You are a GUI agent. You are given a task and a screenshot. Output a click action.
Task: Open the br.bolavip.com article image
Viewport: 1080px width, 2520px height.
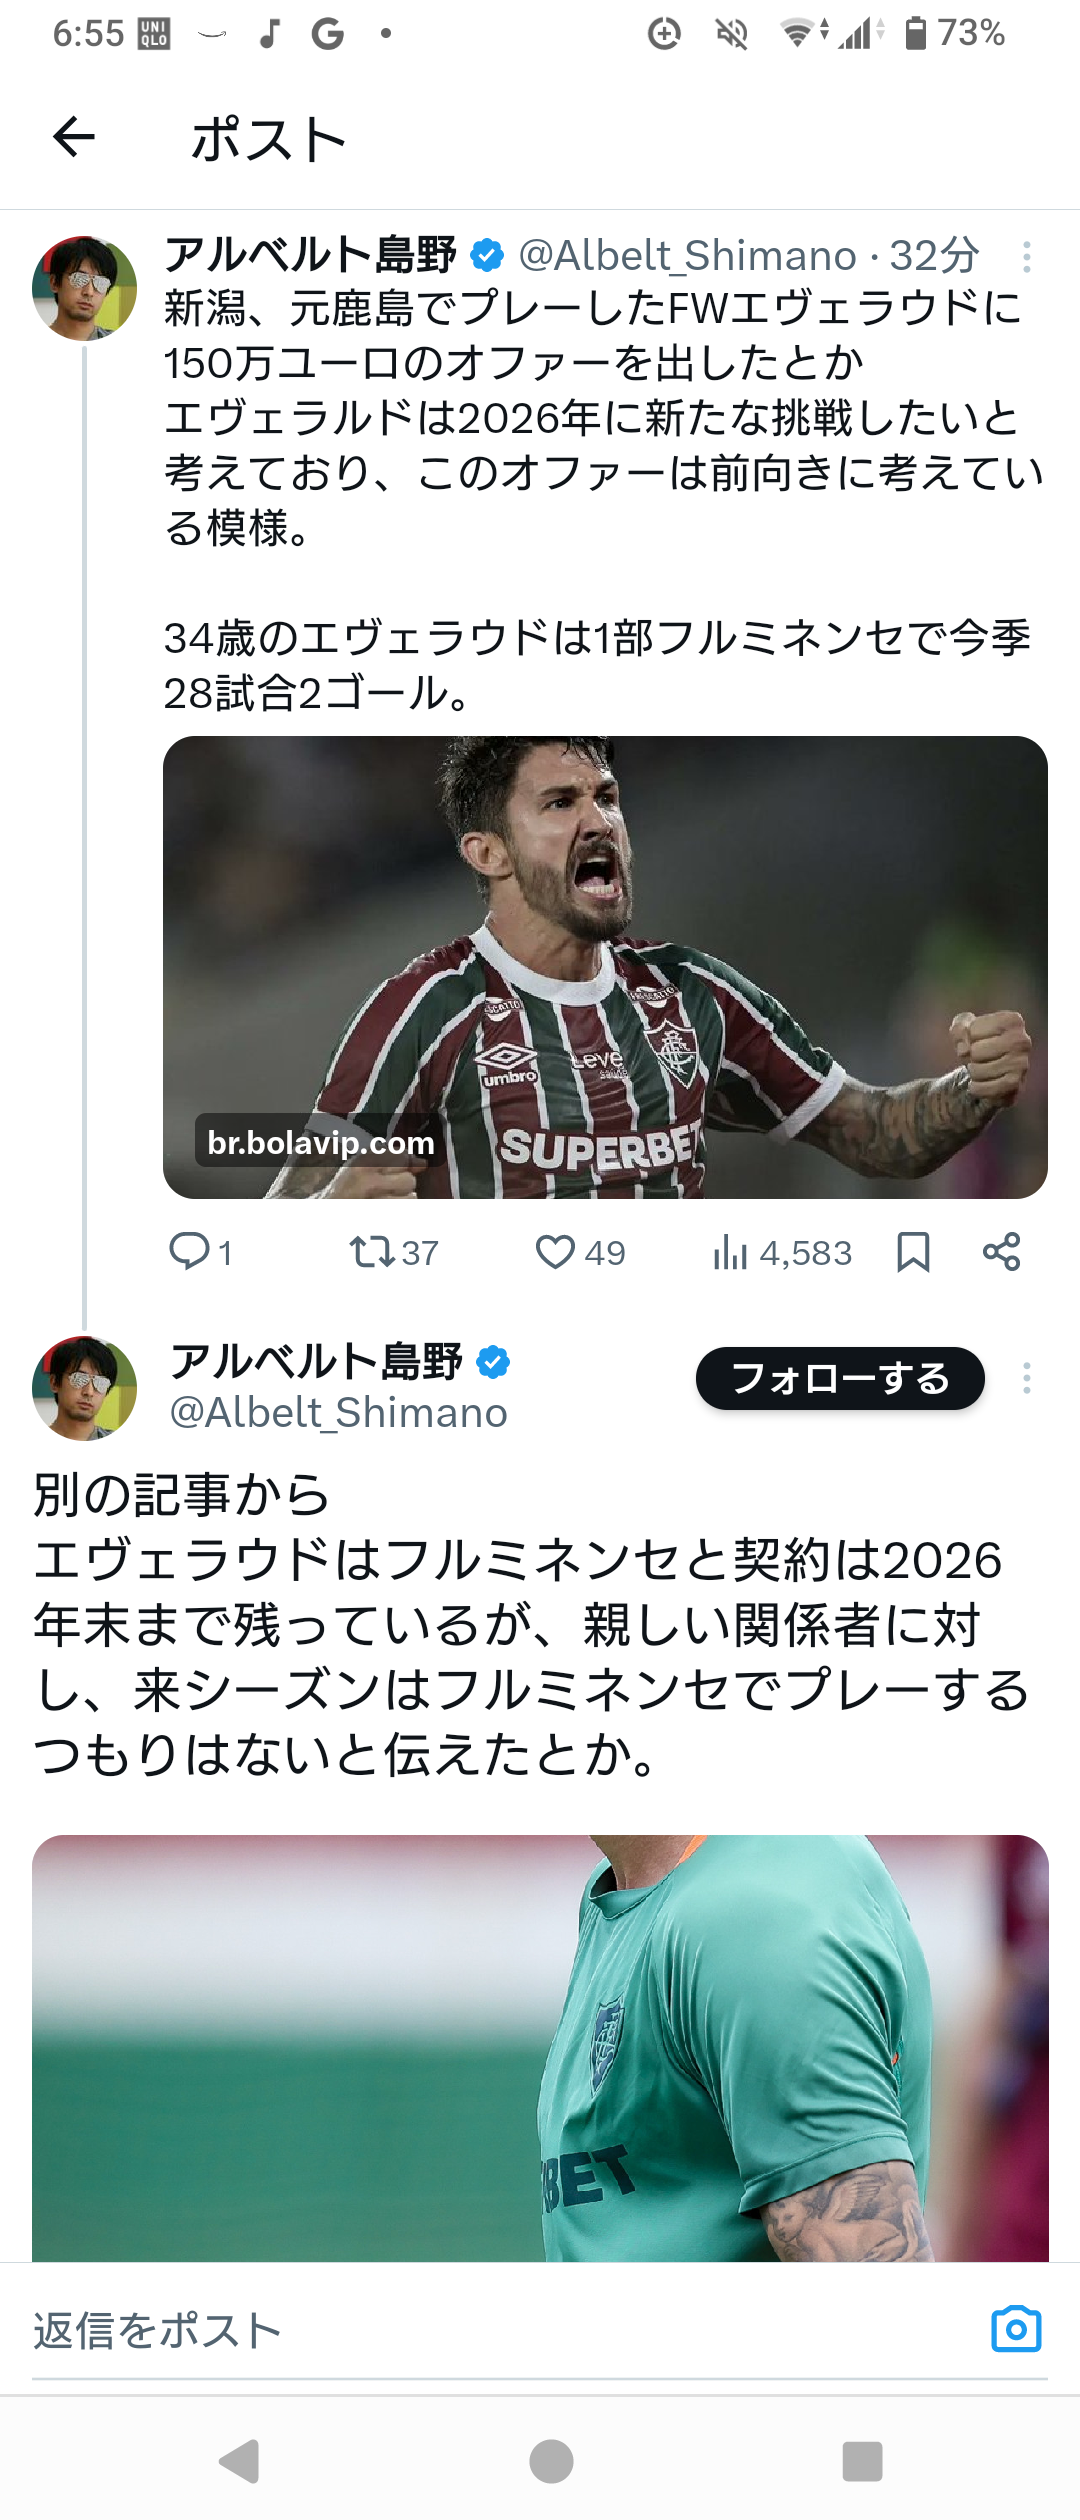coord(605,967)
